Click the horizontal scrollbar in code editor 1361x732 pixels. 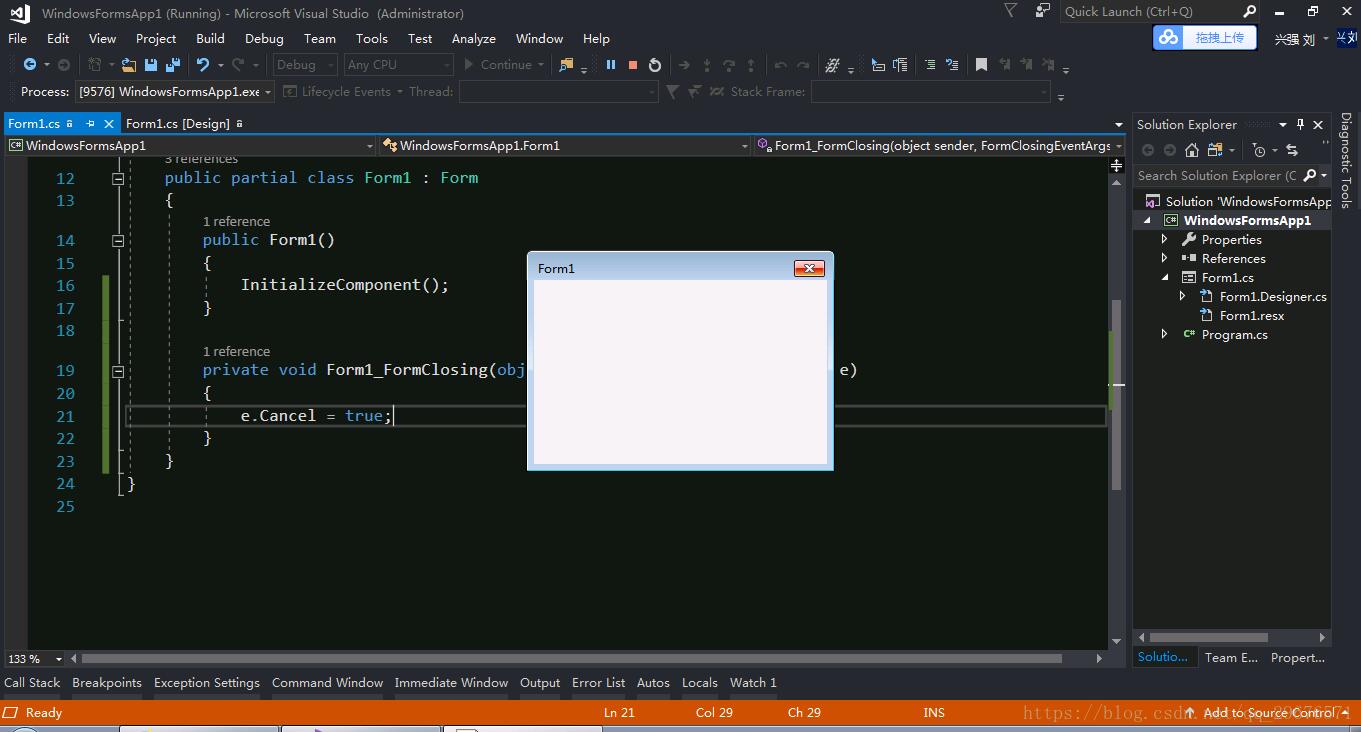point(570,659)
